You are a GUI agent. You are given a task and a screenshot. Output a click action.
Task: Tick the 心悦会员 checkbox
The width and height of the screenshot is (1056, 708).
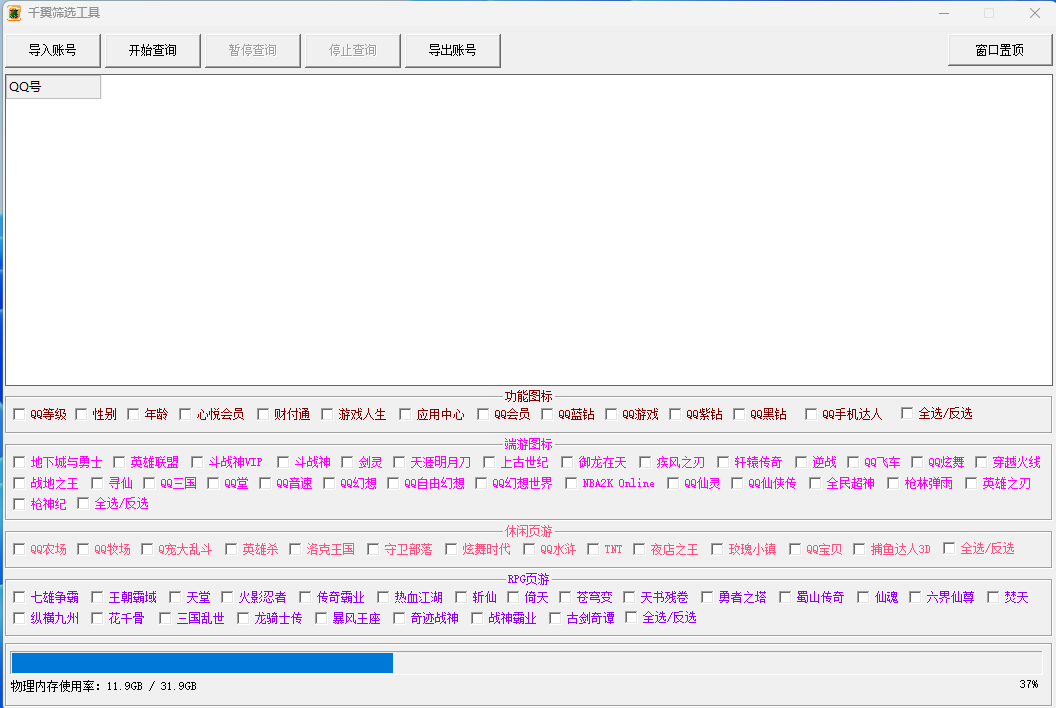(186, 414)
